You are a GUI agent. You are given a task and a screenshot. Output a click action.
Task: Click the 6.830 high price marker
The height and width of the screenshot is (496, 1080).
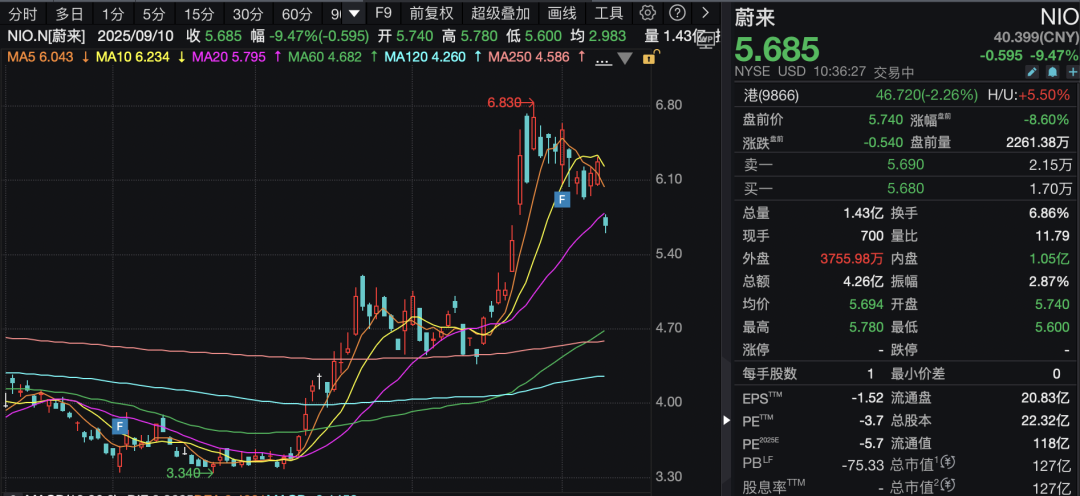510,103
